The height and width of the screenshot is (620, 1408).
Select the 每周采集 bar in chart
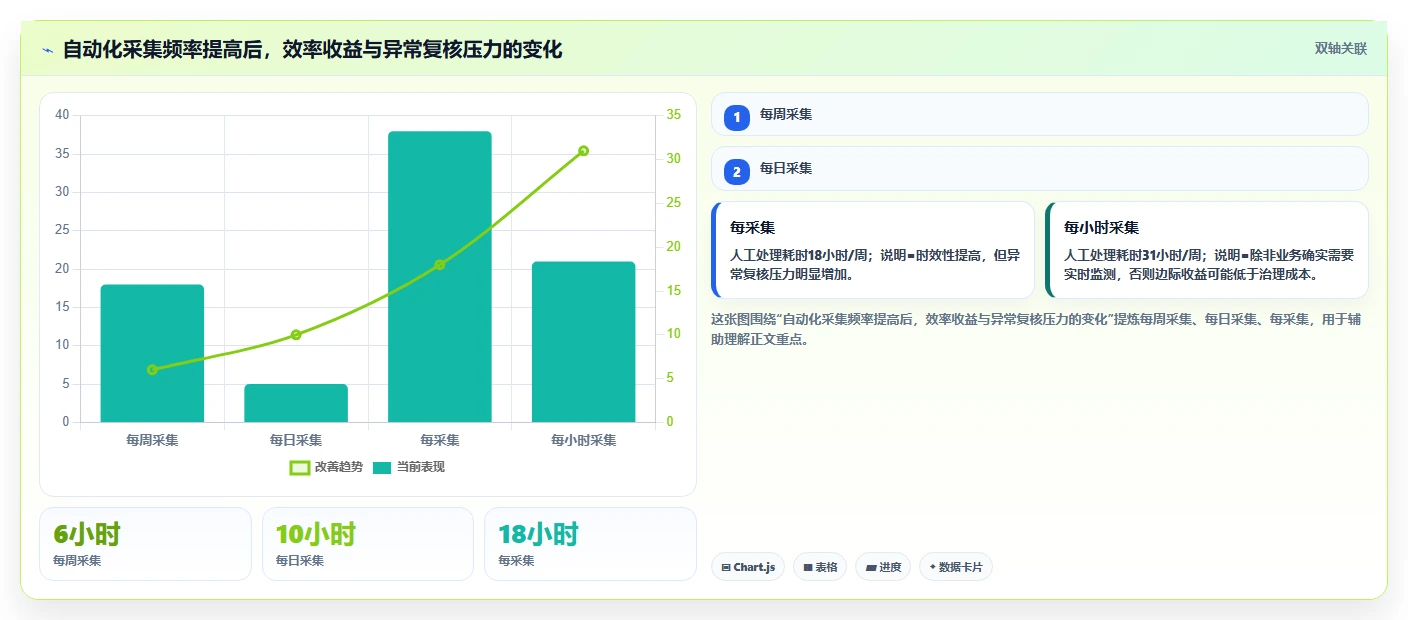152,353
